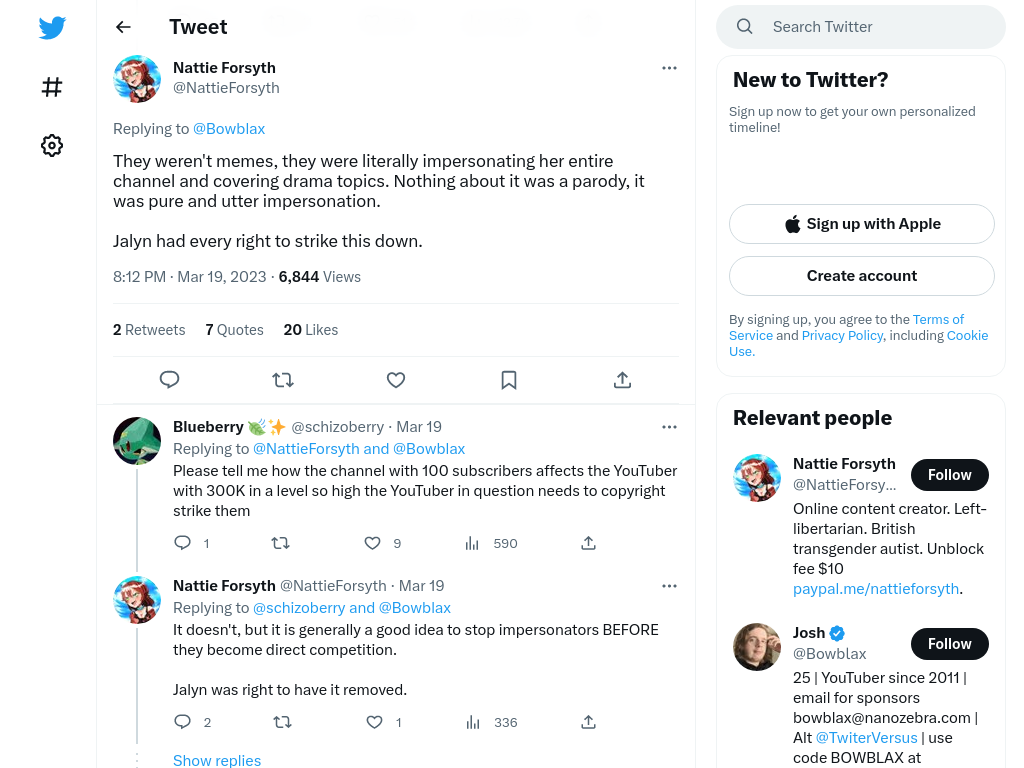Open the Settings gear icon
Image resolution: width=1024 pixels, height=768 pixels.
click(52, 145)
